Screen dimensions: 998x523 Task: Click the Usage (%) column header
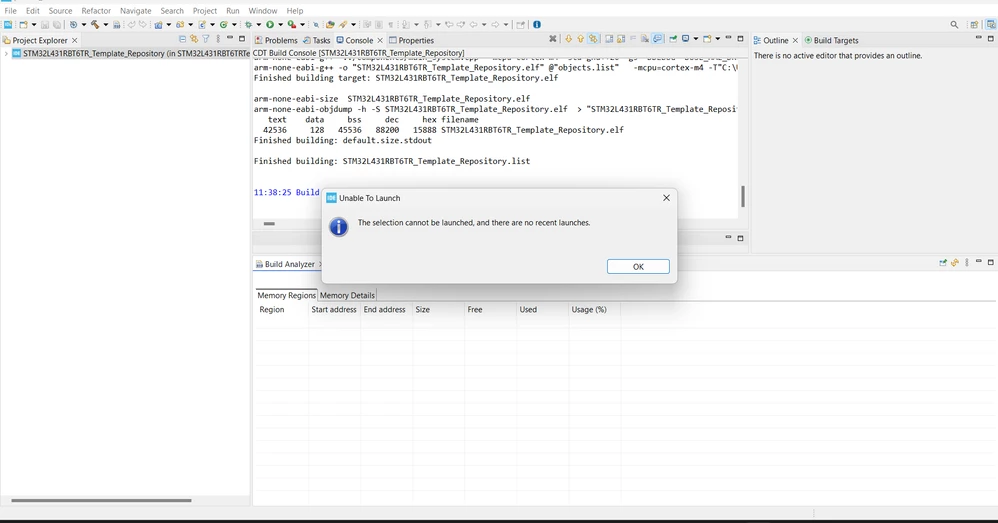pos(589,310)
